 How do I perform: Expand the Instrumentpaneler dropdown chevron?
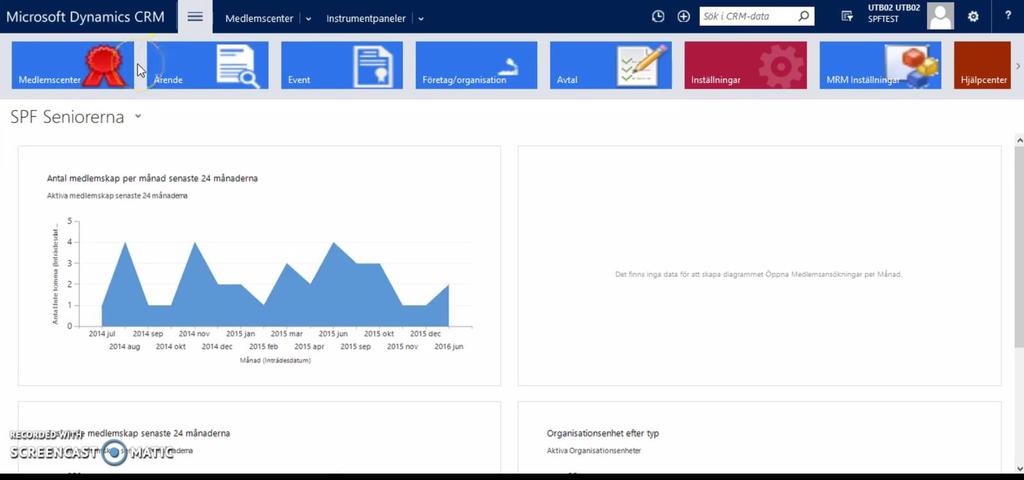(421, 19)
